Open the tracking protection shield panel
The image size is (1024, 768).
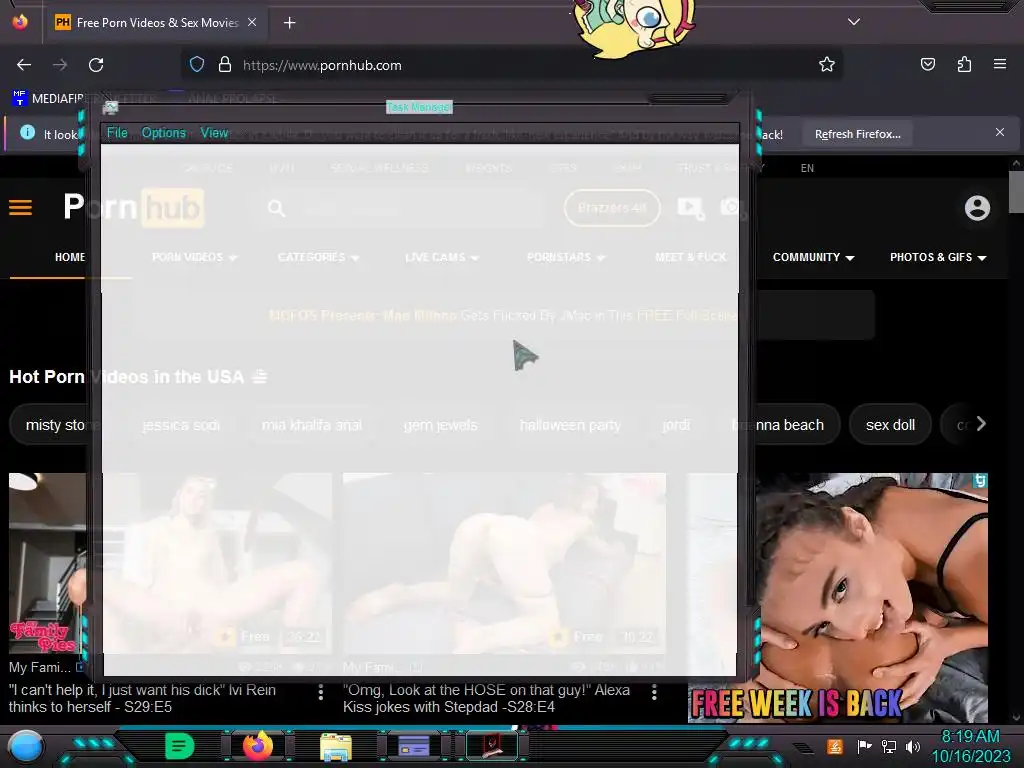pos(197,65)
